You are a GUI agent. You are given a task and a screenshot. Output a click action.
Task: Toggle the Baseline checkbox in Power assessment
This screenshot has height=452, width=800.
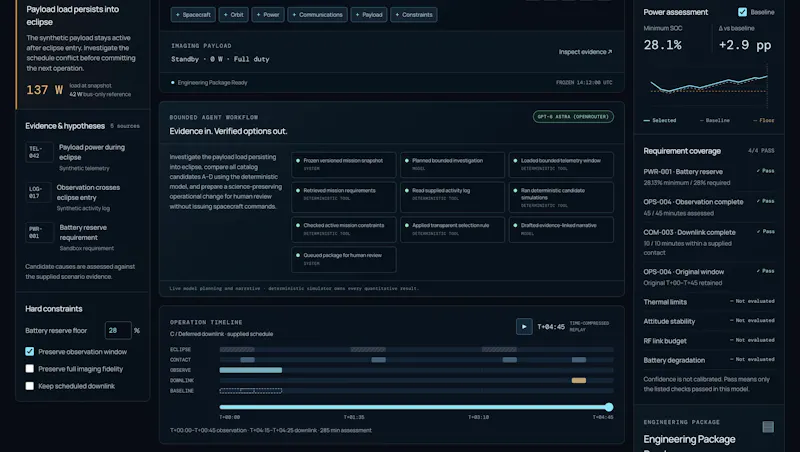tap(742, 12)
